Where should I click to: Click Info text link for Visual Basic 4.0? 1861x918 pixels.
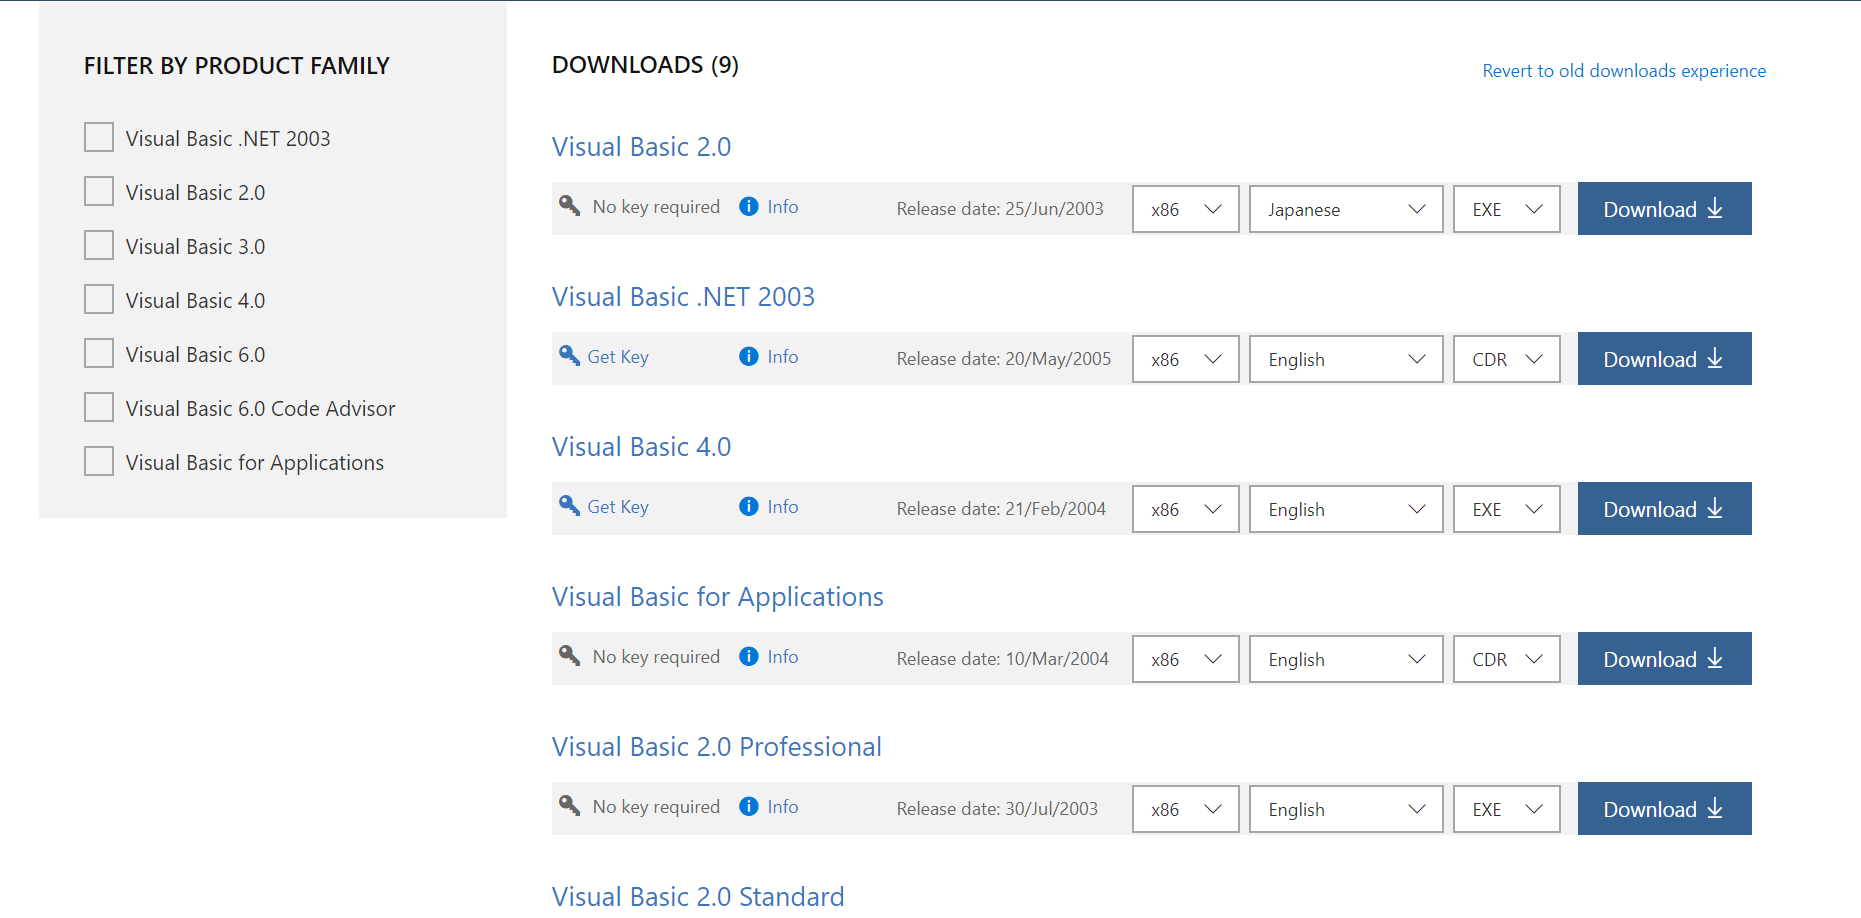tap(783, 507)
